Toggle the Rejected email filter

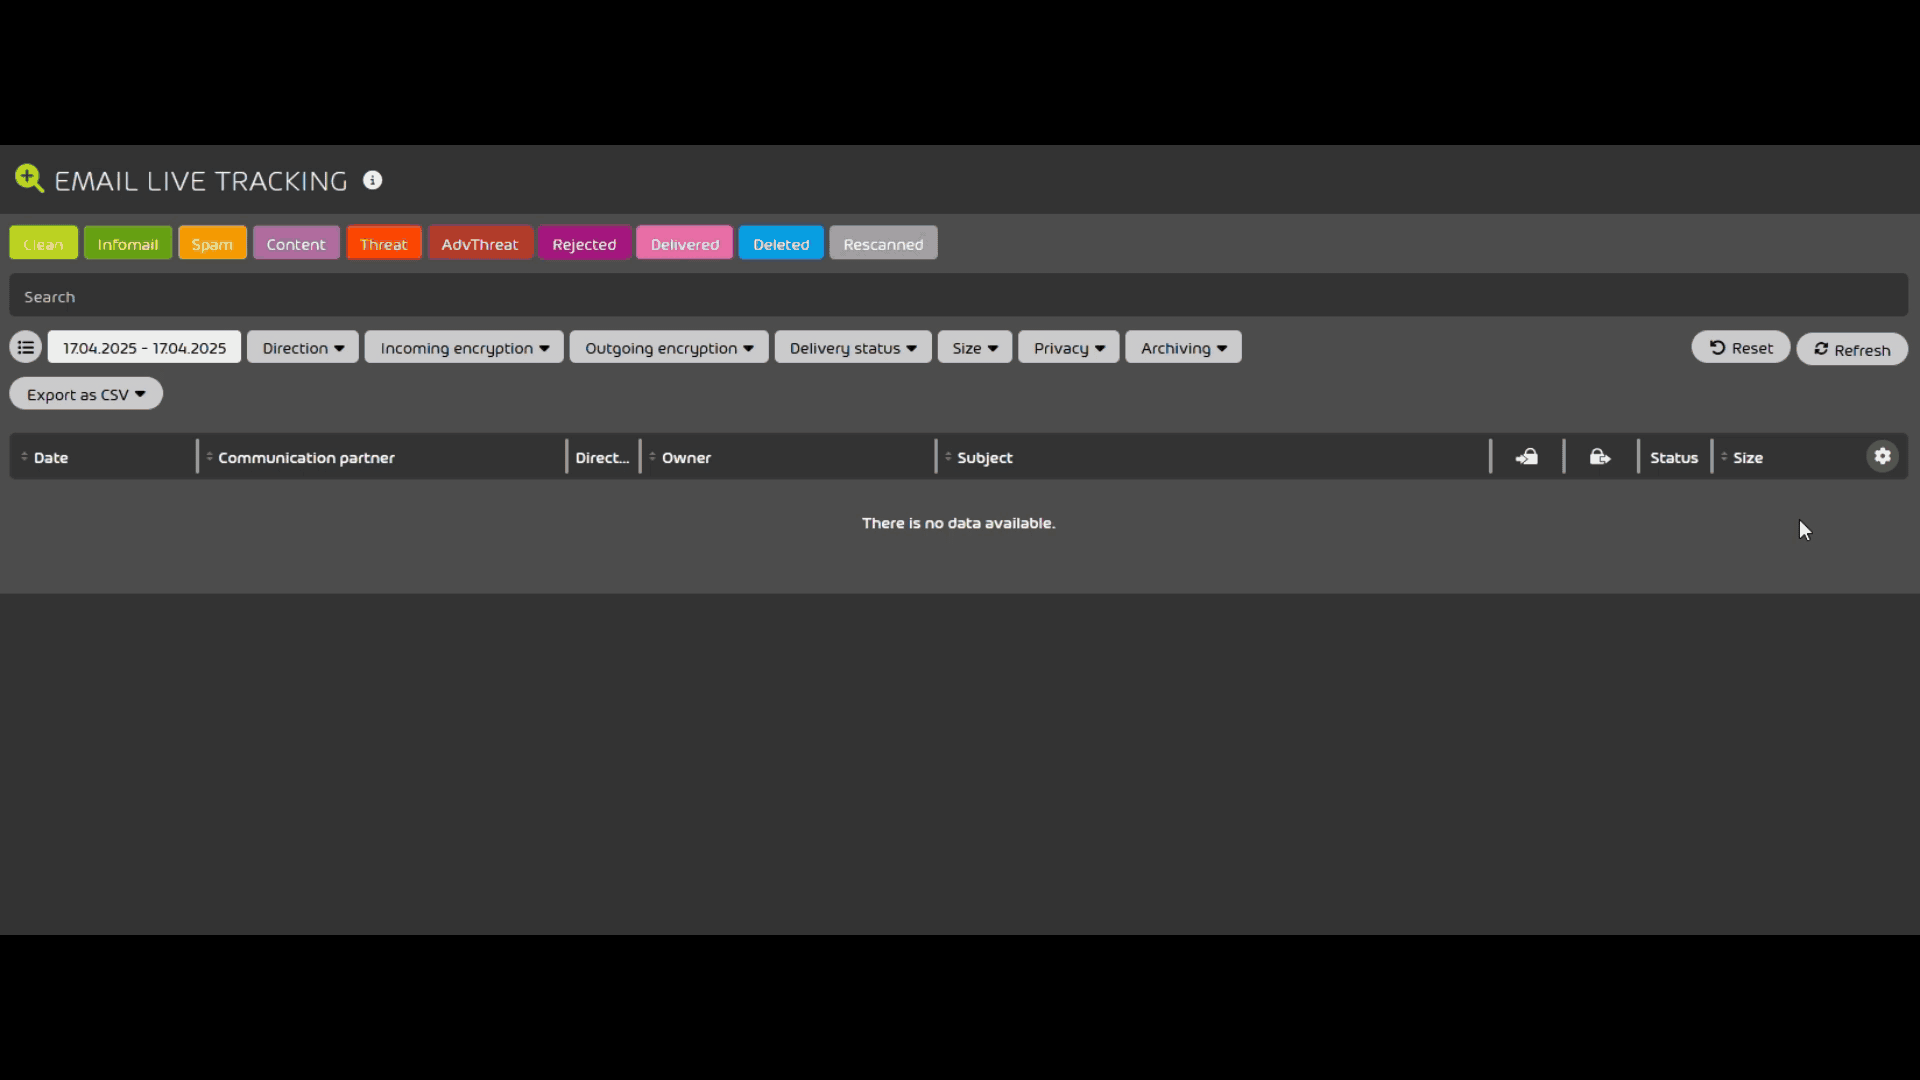click(x=584, y=242)
